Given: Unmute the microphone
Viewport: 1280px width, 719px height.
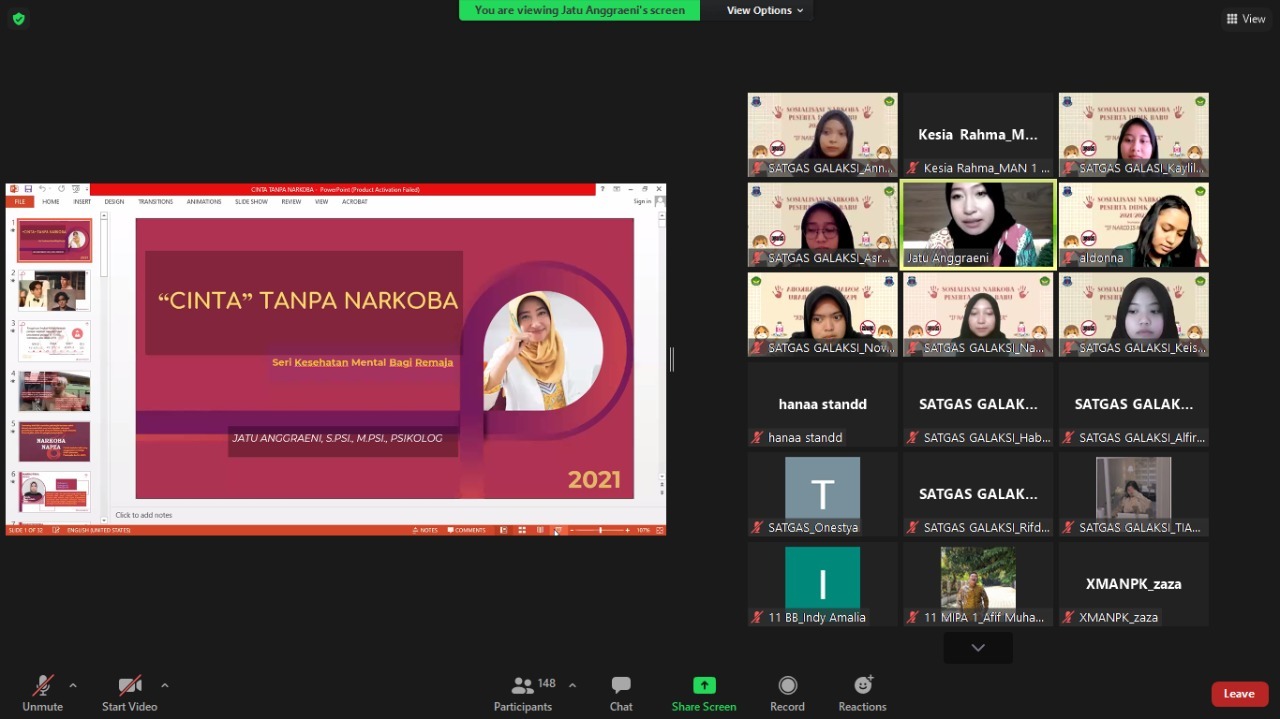Looking at the screenshot, I should pyautogui.click(x=42, y=686).
